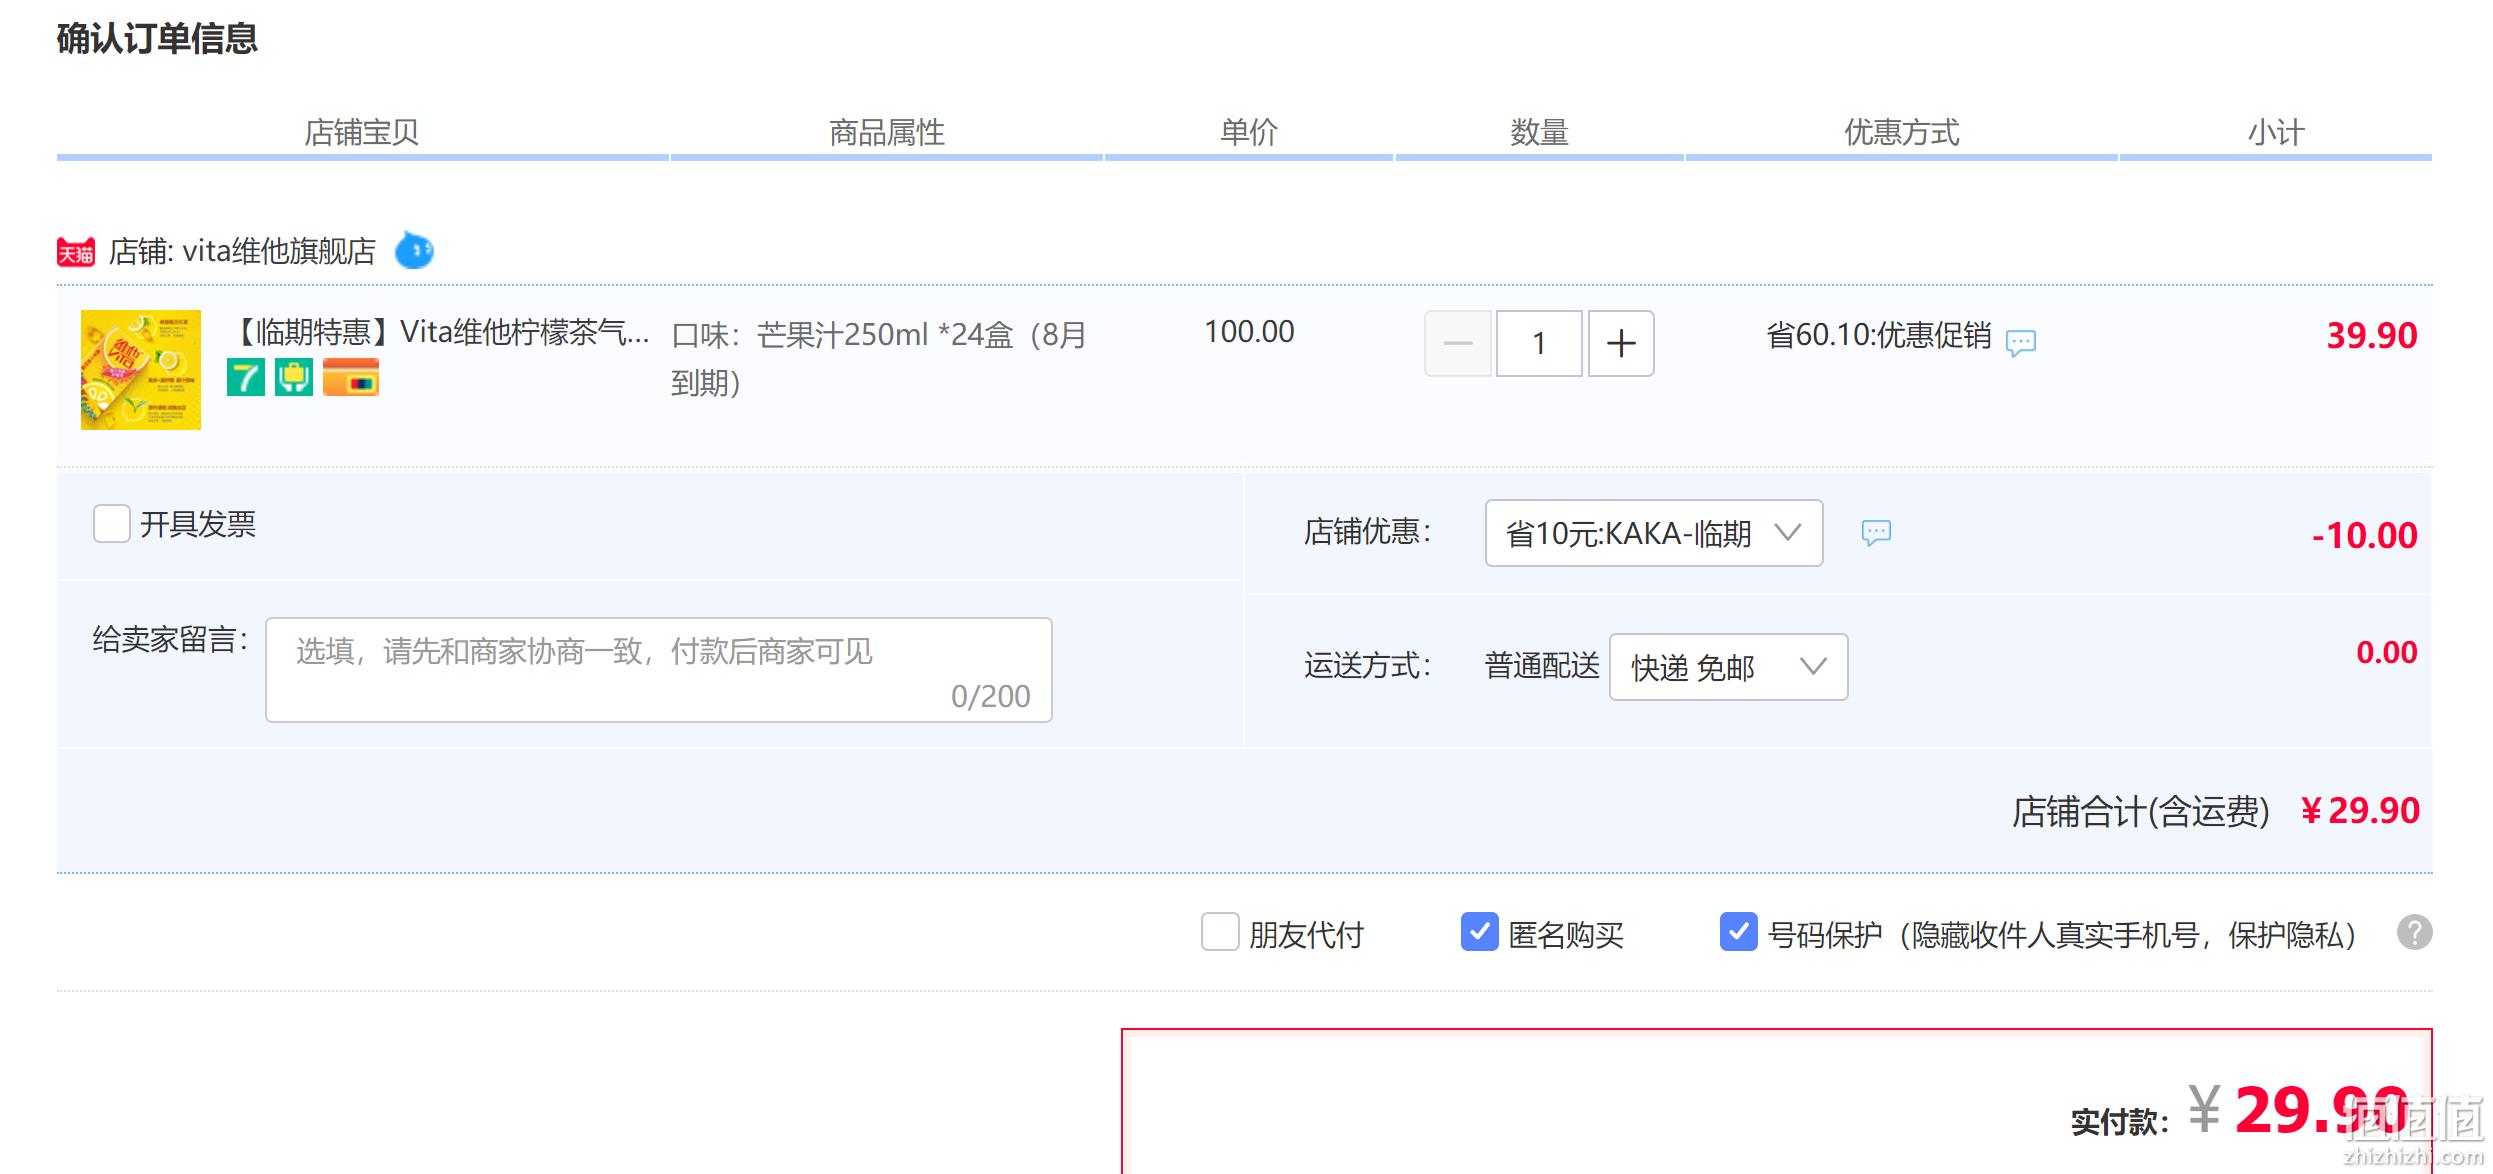
Task: Click the 口味：芒果汁250ml *24盒 attribute text
Action: click(x=878, y=358)
